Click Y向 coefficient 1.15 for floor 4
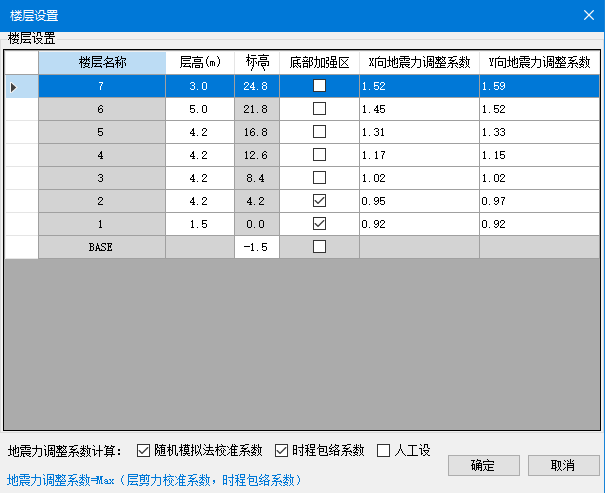The width and height of the screenshot is (605, 493). [x=539, y=155]
